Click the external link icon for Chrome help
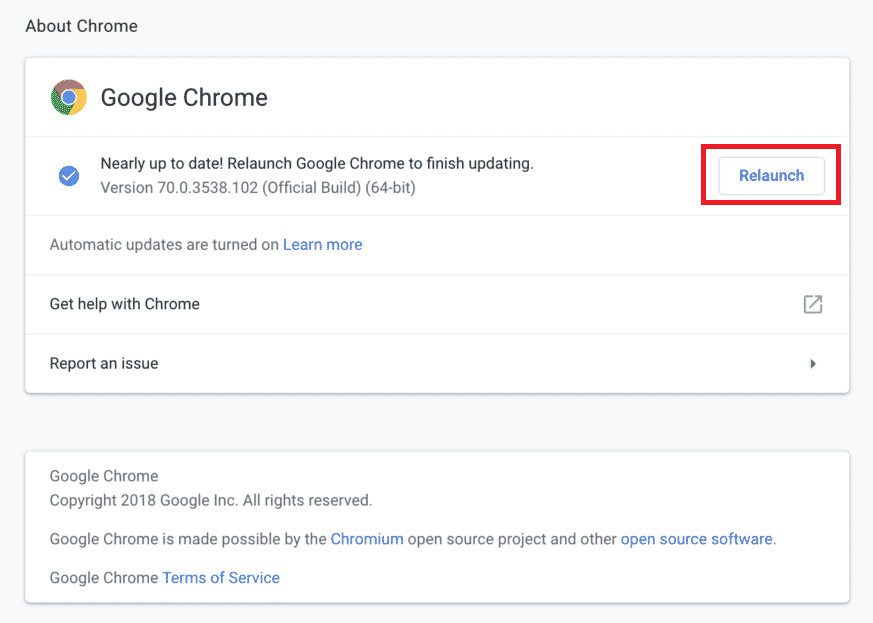 point(813,304)
